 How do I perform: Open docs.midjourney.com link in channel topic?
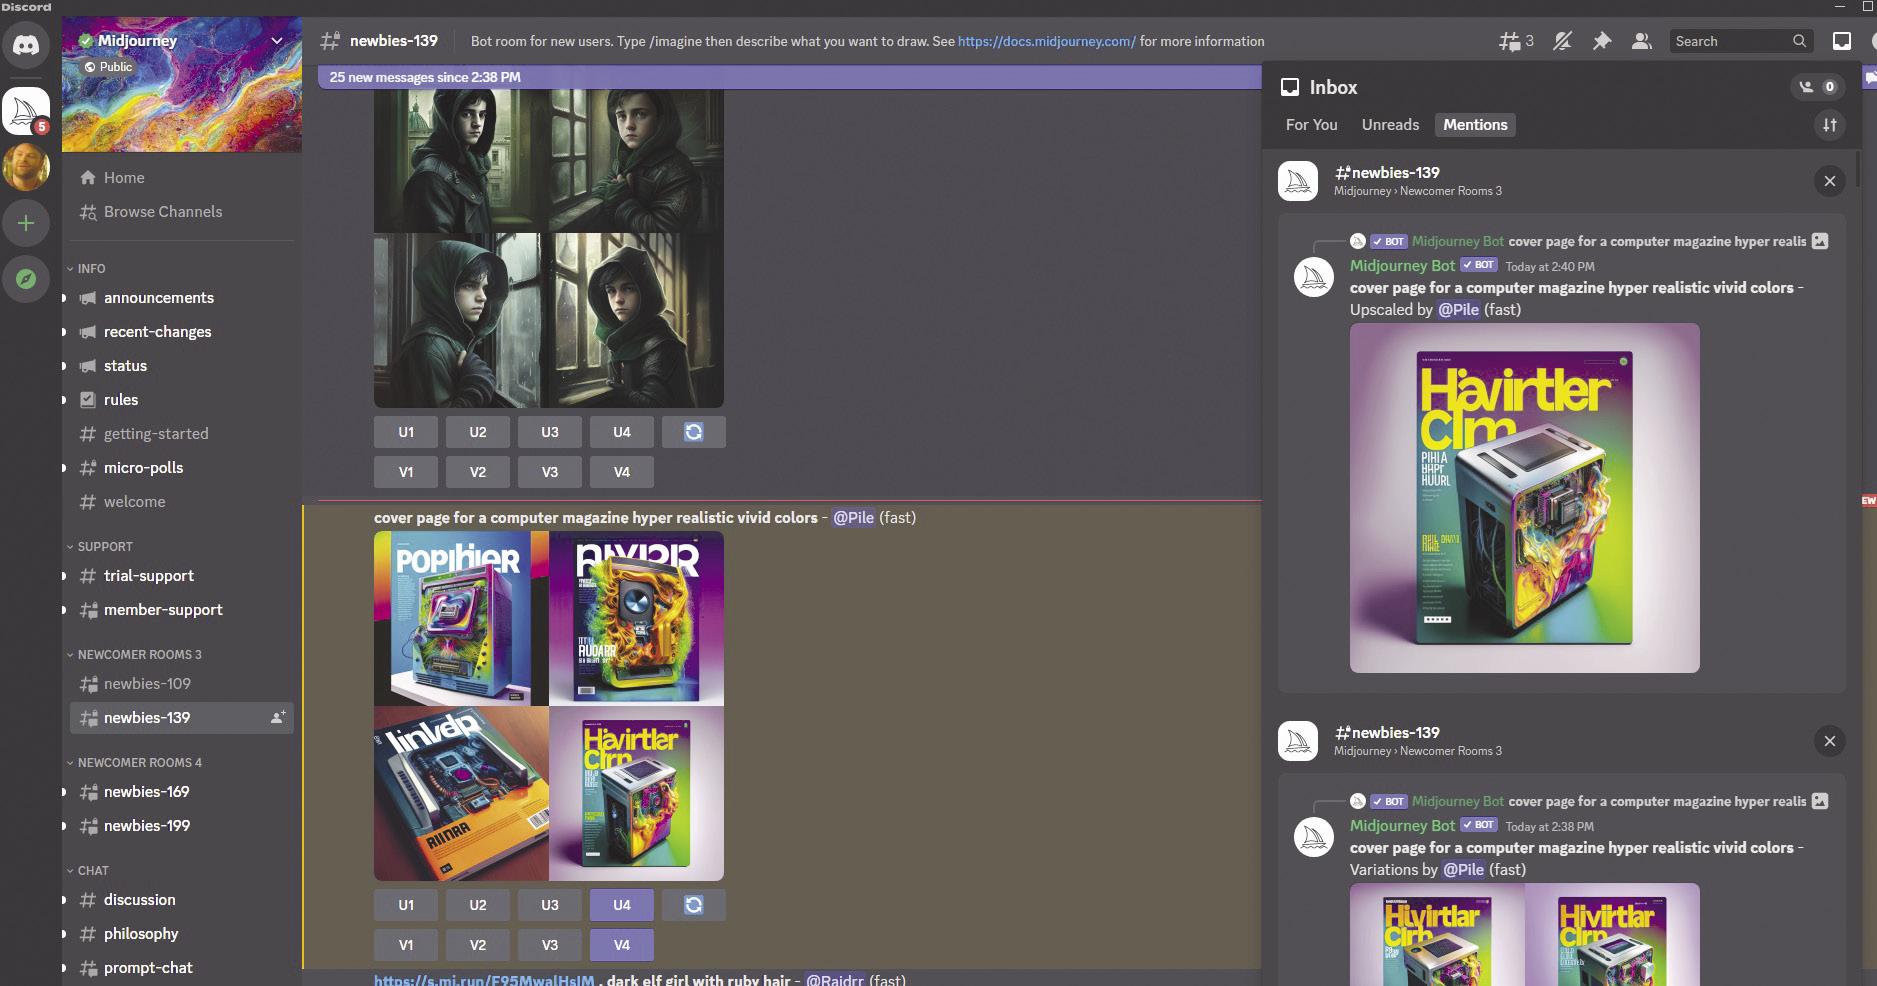(x=1046, y=41)
